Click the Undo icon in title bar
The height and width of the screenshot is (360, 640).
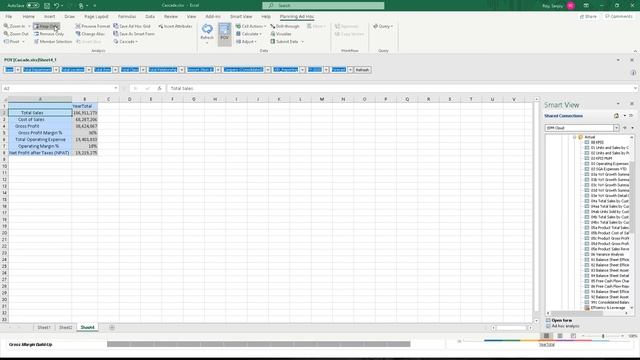pos(56,6)
